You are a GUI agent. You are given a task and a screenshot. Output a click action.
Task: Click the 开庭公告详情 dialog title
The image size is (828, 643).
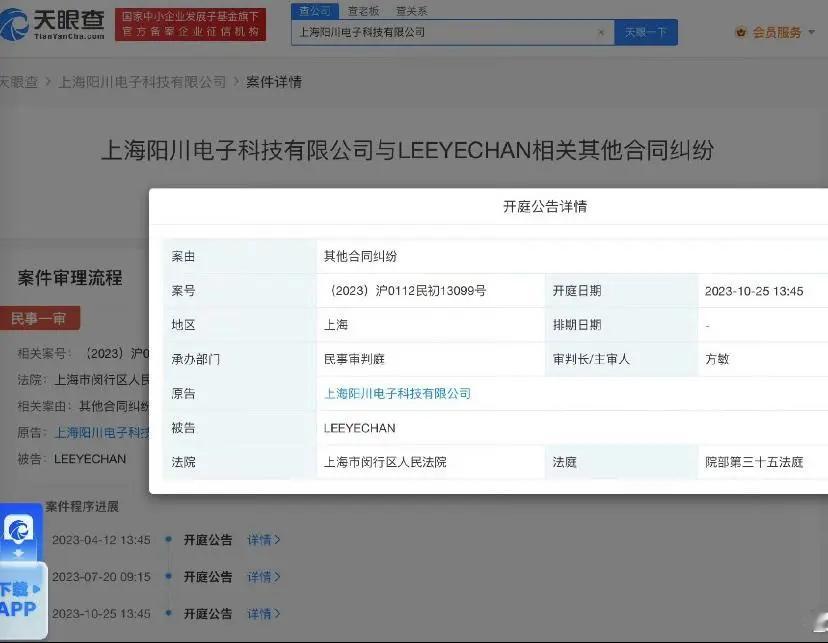coord(545,206)
